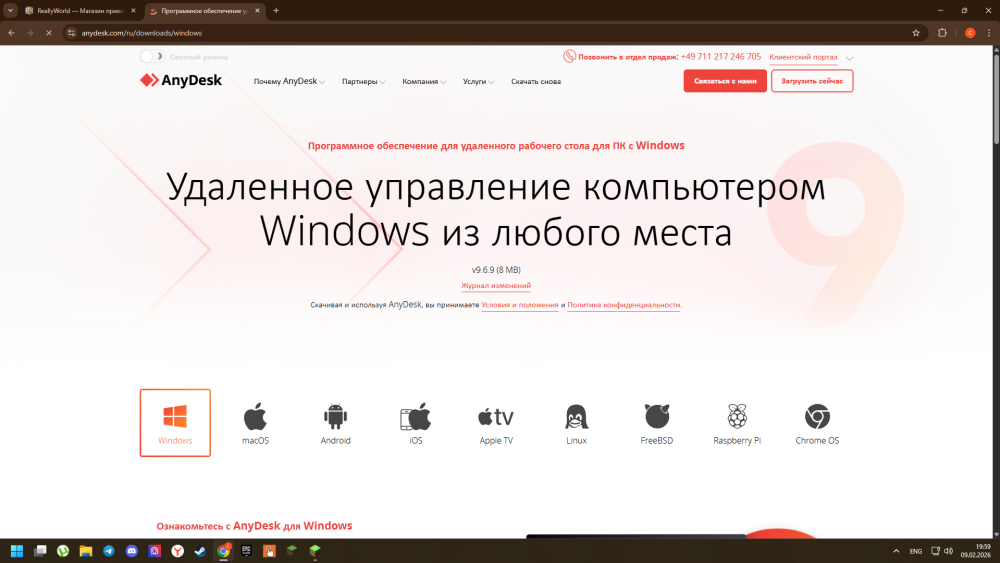Stop loading the page
The image size is (1000, 563).
48,33
